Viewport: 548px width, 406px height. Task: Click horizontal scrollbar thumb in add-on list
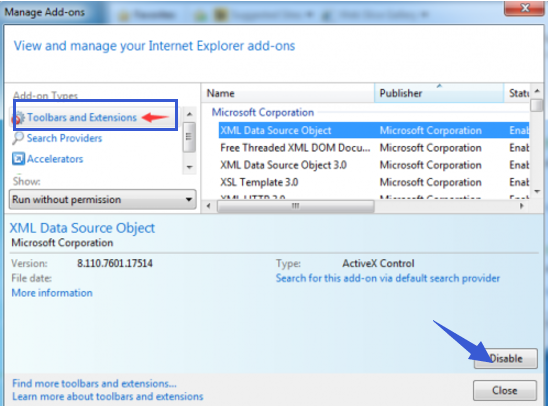296,206
